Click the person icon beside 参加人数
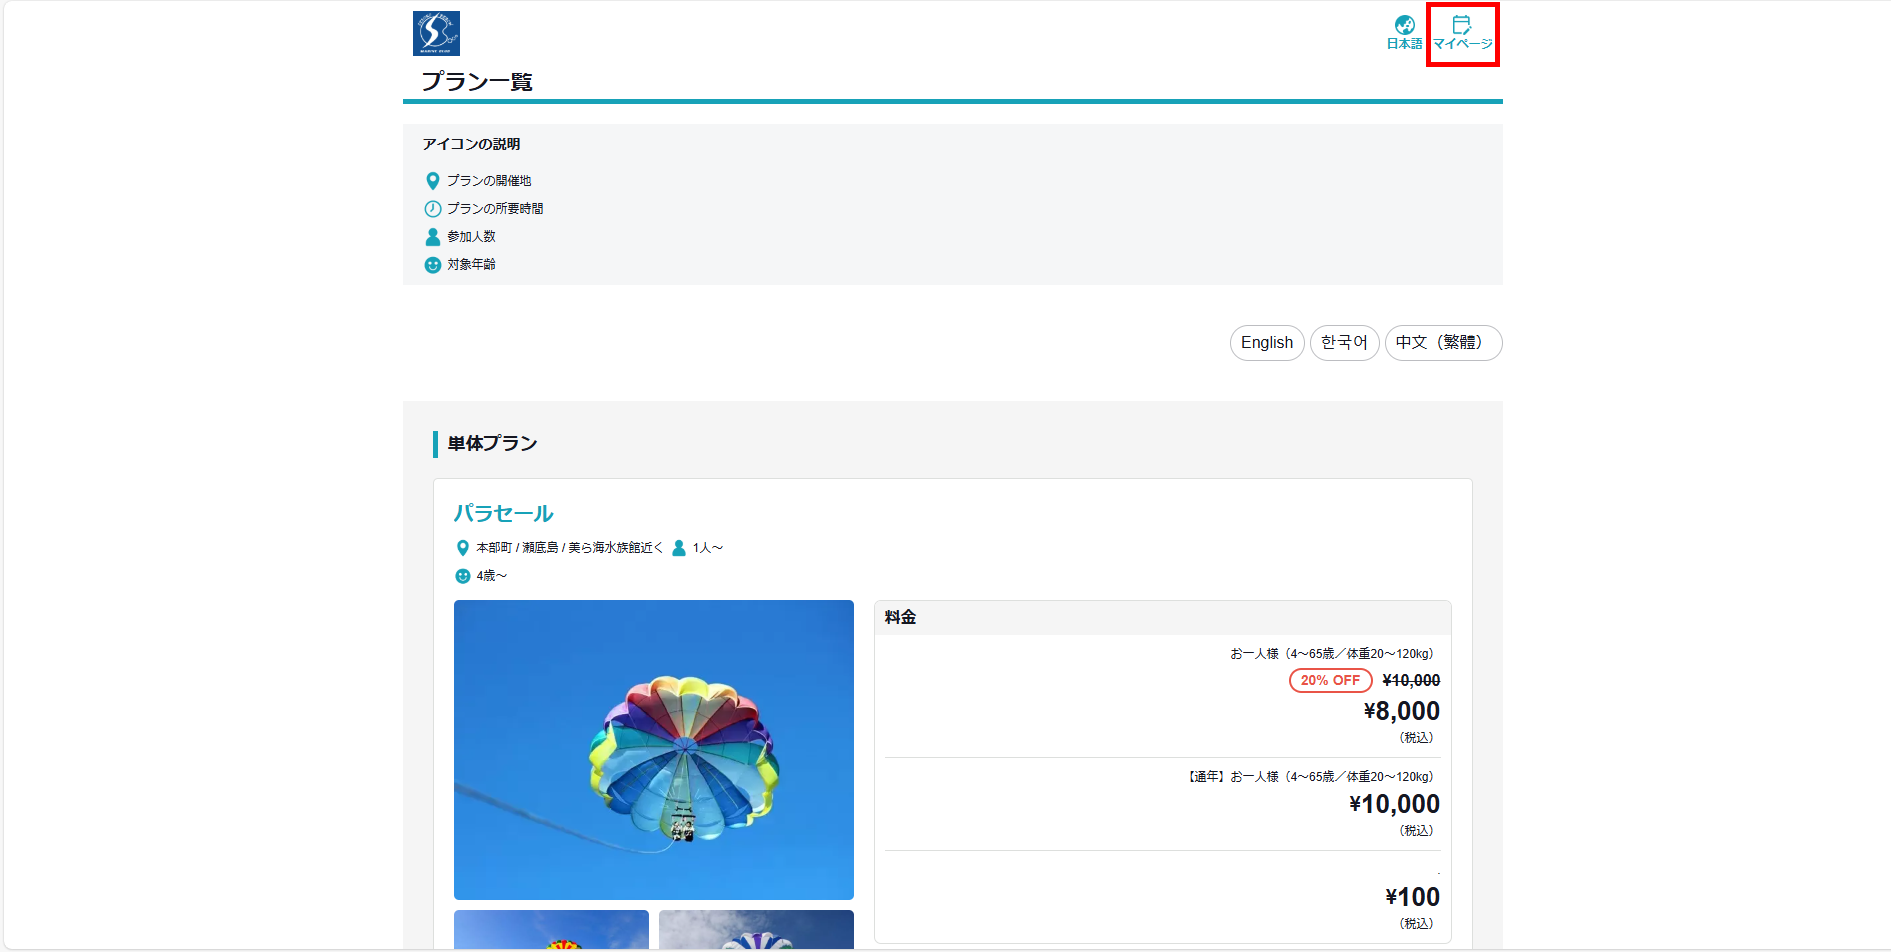This screenshot has width=1891, height=952. click(432, 237)
